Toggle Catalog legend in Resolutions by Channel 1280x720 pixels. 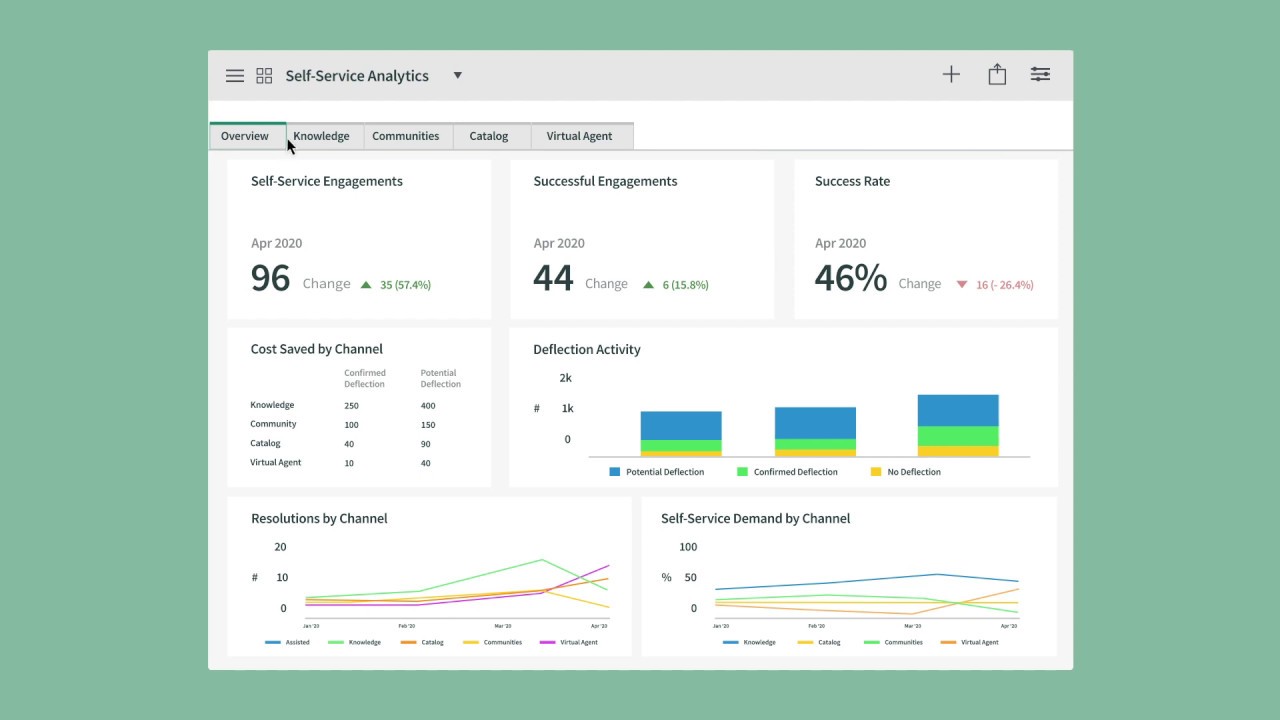pyautogui.click(x=422, y=642)
